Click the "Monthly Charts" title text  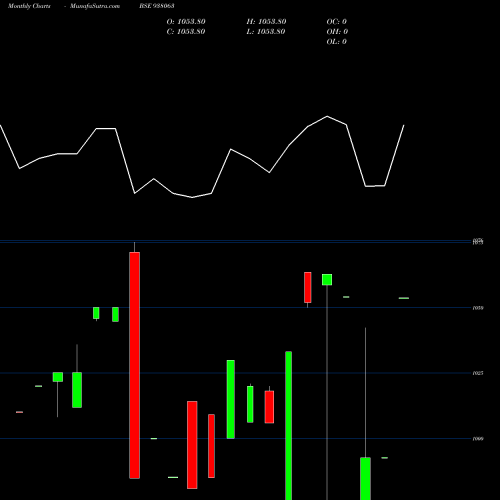pos(29,6)
